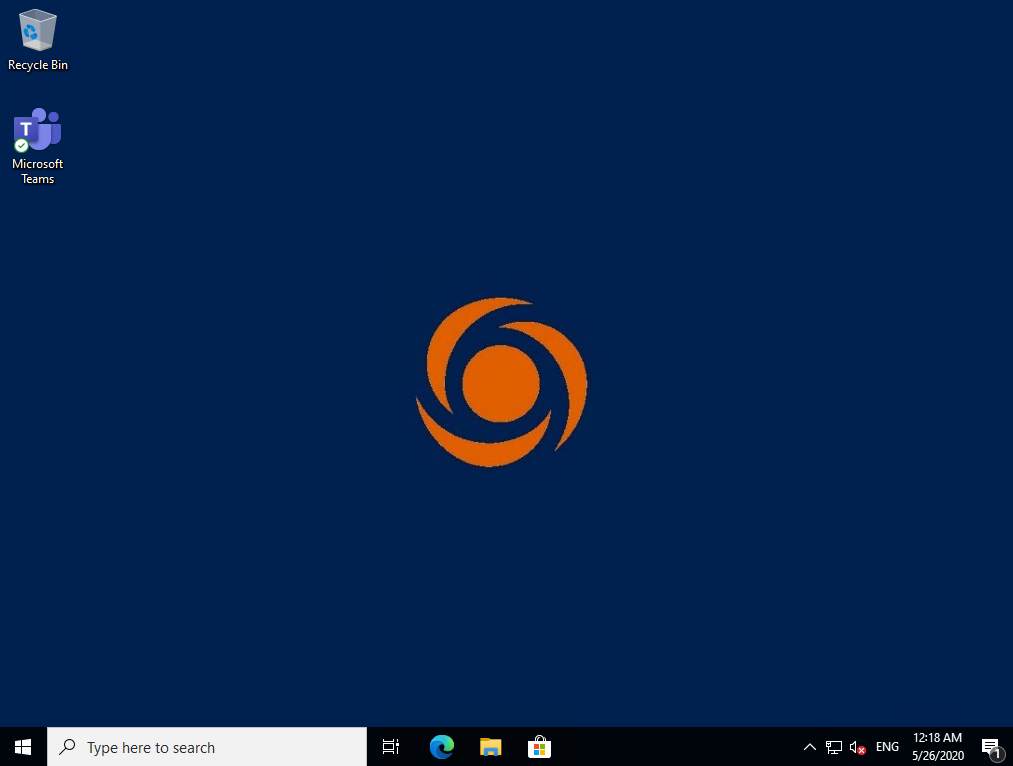
Task: Click the network status tray icon
Action: (834, 747)
